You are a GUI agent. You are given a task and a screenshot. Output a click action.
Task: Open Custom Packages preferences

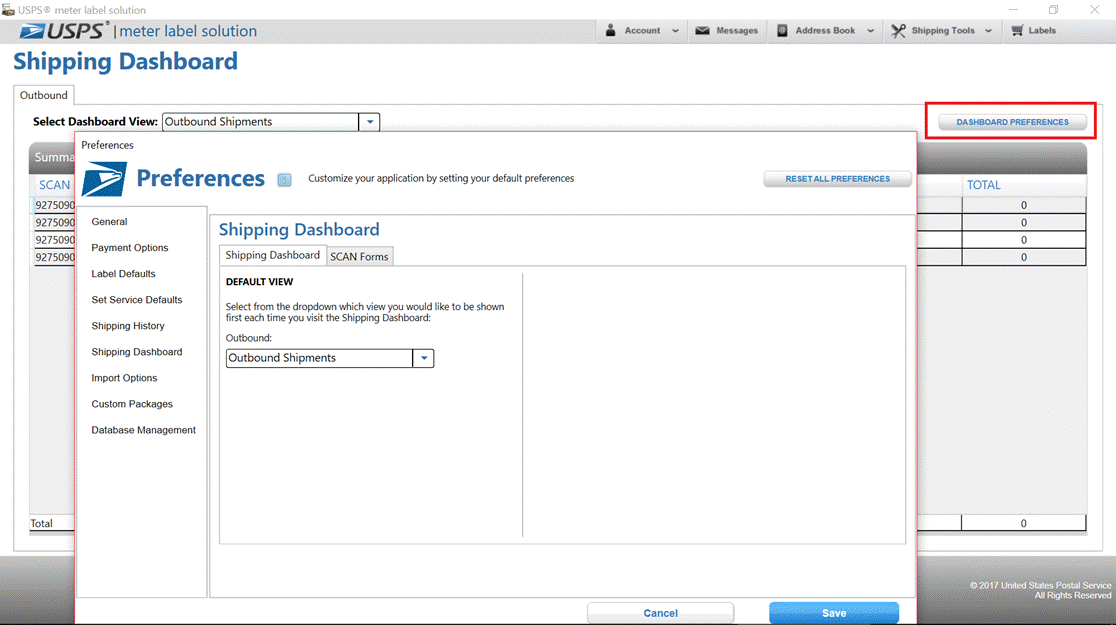click(x=132, y=404)
